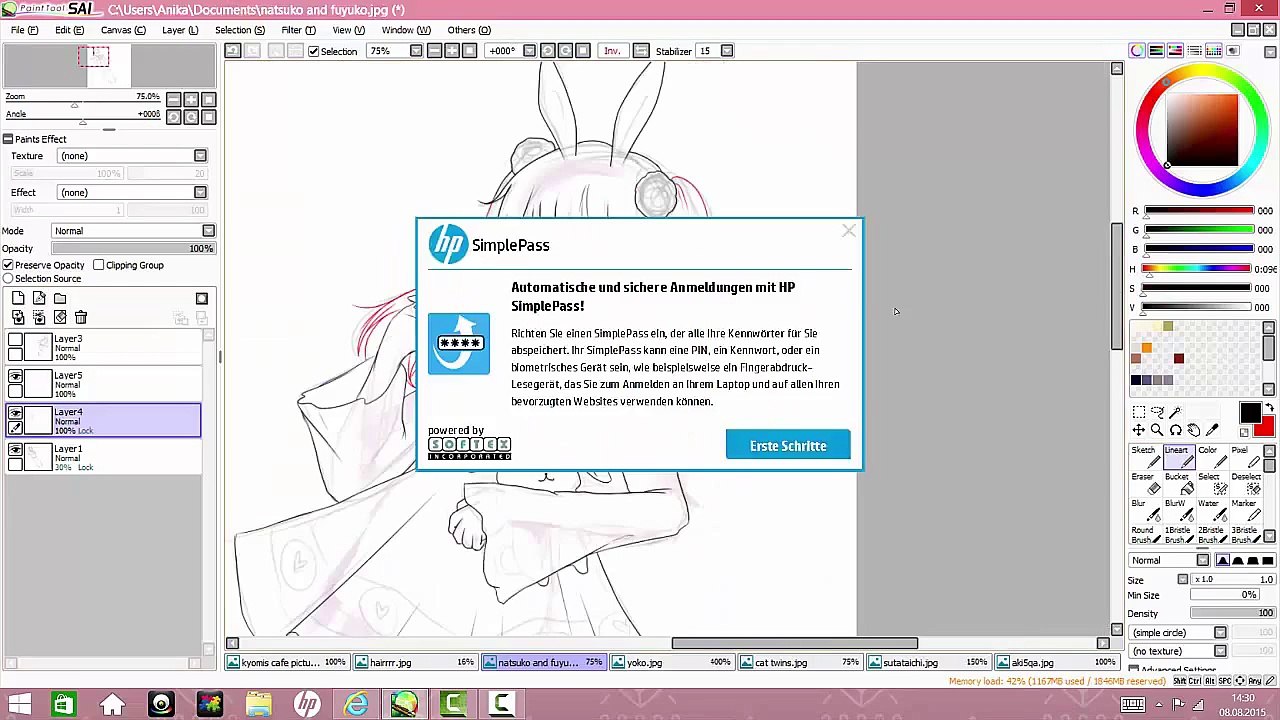
Task: Collapse the Paints Effect section
Action: pos(8,139)
